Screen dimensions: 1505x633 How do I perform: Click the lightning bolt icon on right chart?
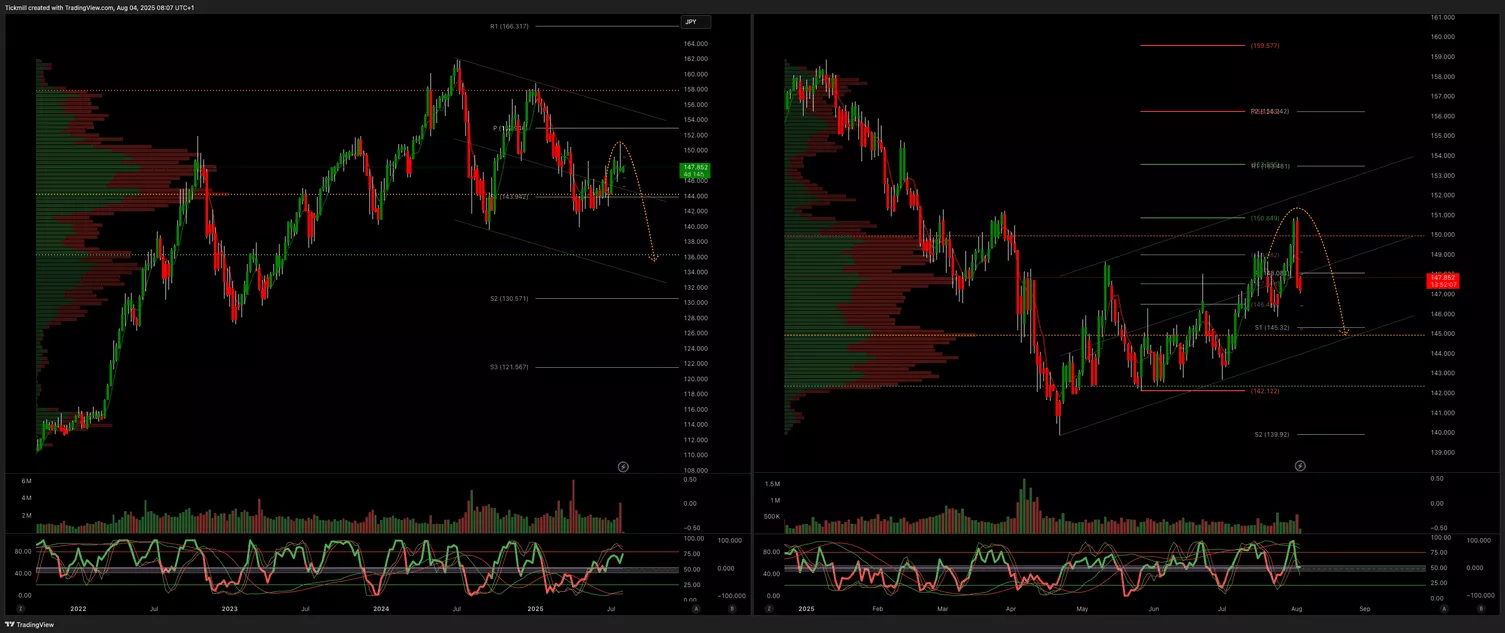1300,466
